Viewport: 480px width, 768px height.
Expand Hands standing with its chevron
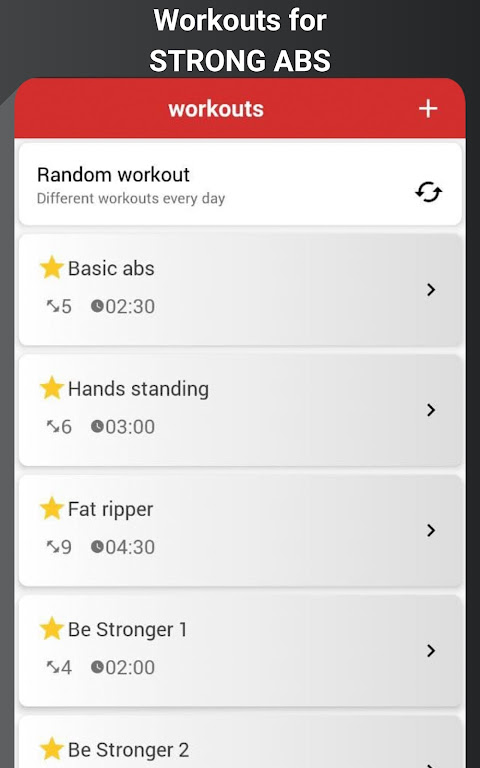pos(431,410)
